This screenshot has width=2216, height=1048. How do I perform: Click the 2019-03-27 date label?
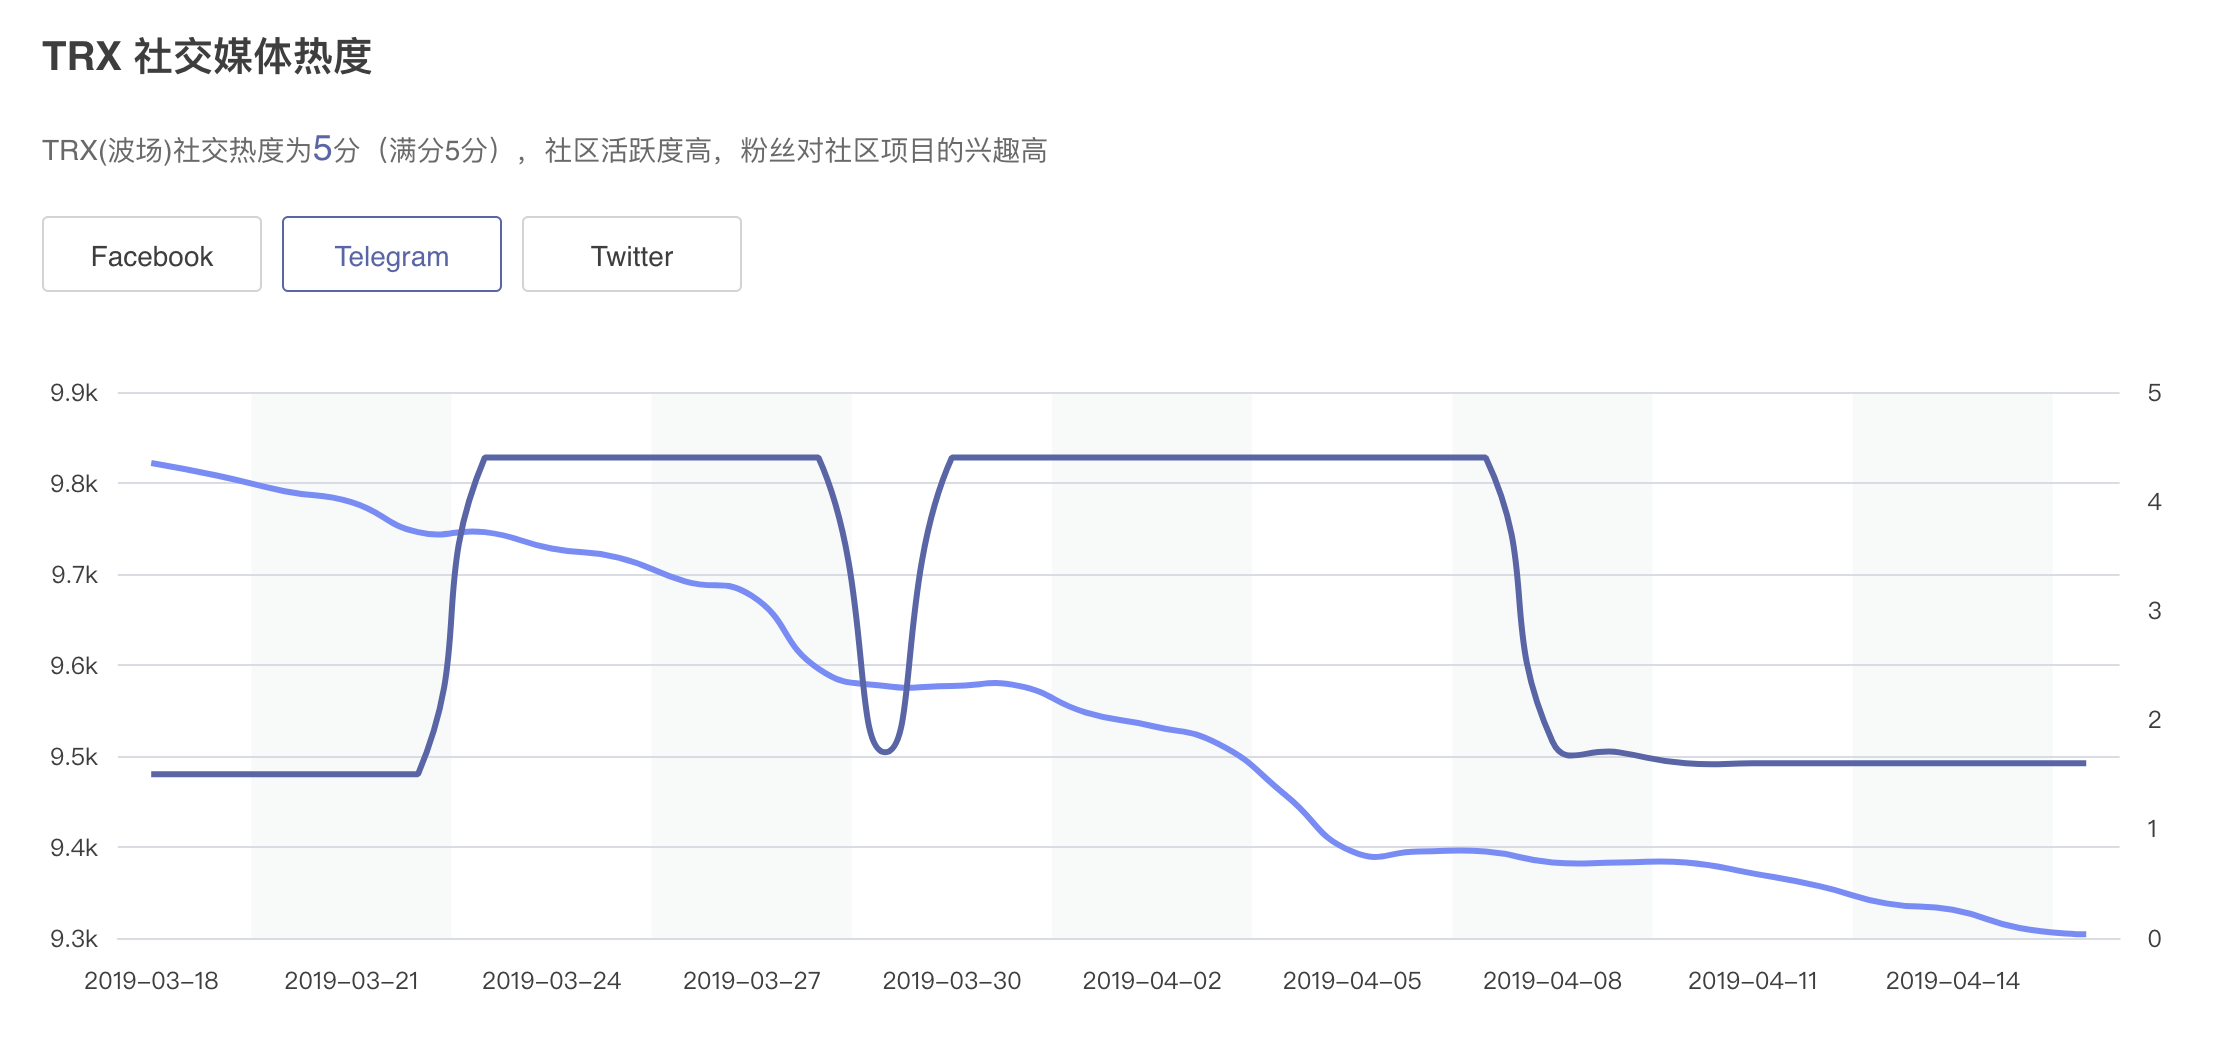[752, 981]
